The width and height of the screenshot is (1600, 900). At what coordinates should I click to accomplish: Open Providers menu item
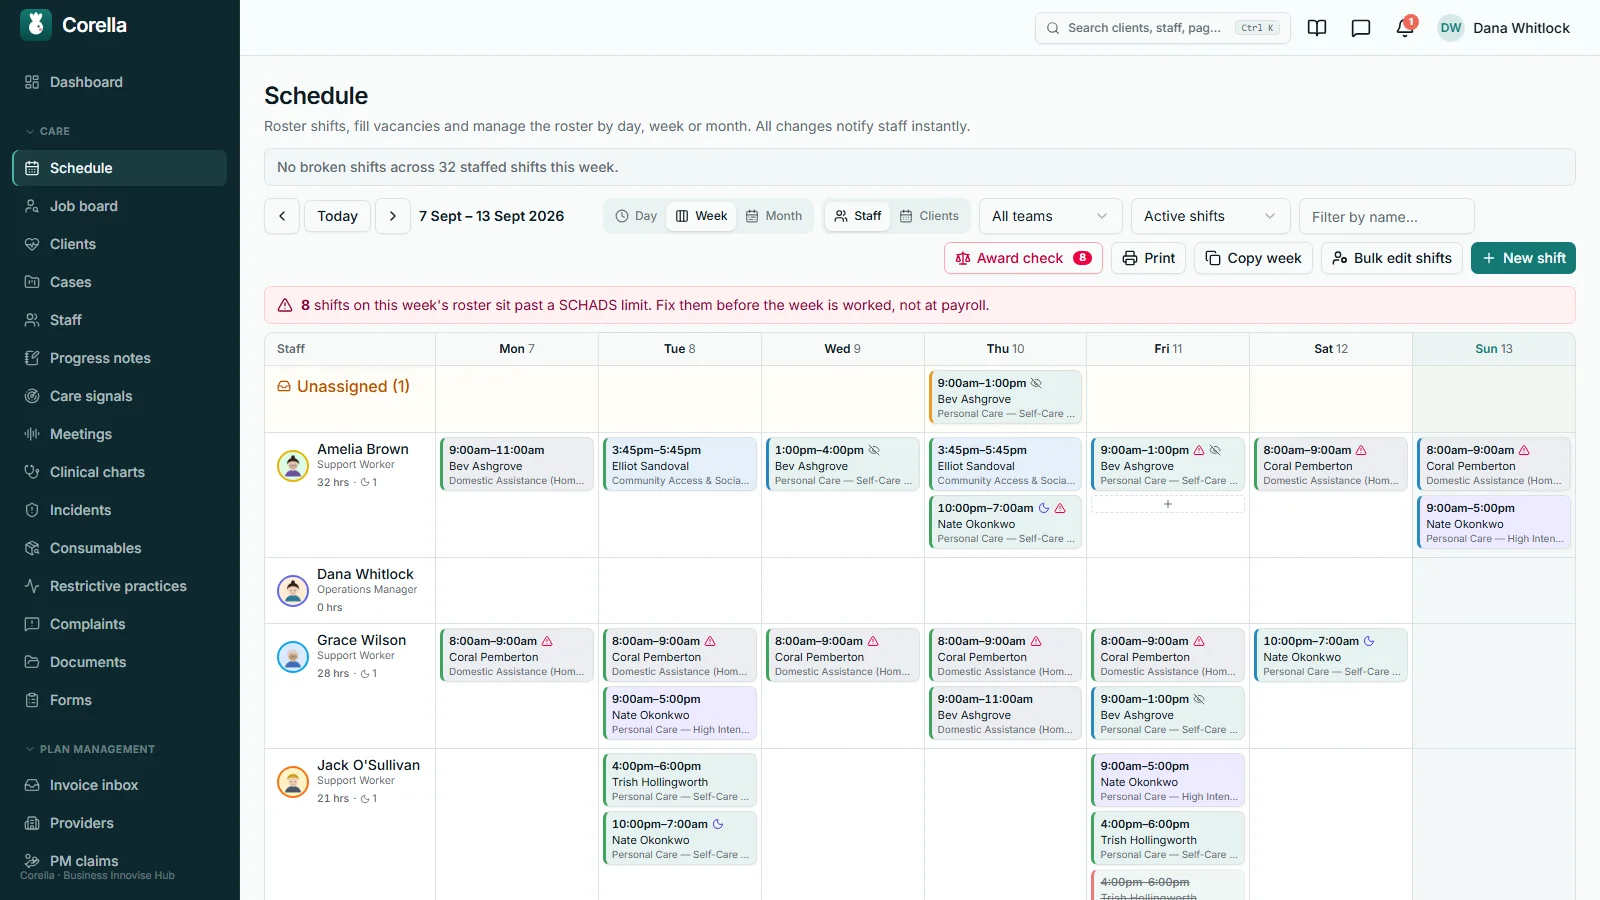point(120,823)
